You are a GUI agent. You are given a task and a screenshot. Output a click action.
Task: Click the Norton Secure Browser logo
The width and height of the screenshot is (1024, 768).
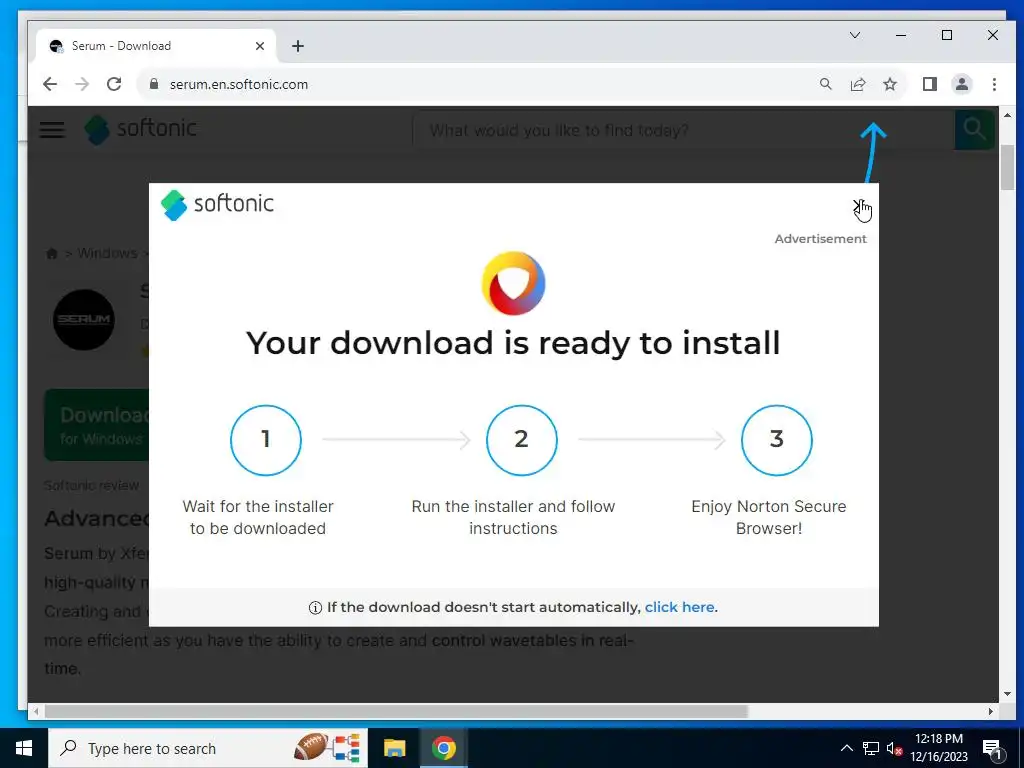click(x=513, y=283)
